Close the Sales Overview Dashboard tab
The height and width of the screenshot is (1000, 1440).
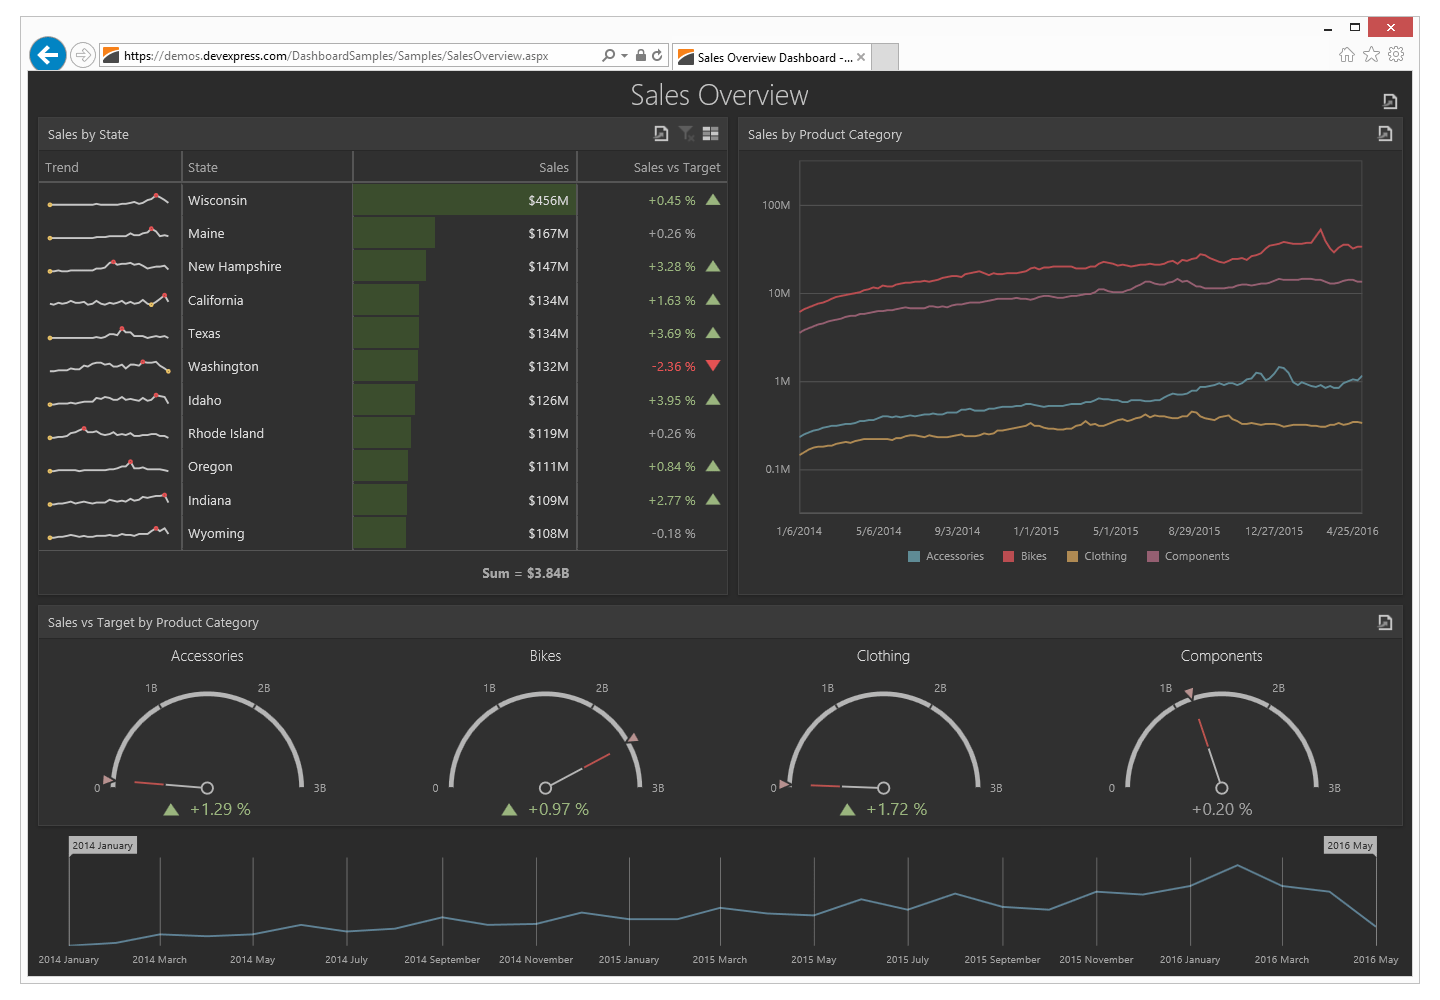(x=861, y=57)
